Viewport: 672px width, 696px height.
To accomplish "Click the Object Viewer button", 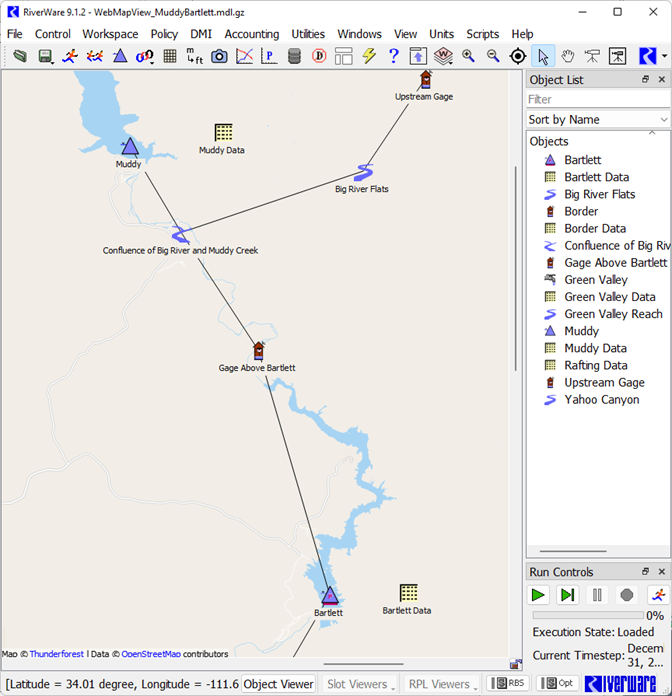I will point(279,684).
